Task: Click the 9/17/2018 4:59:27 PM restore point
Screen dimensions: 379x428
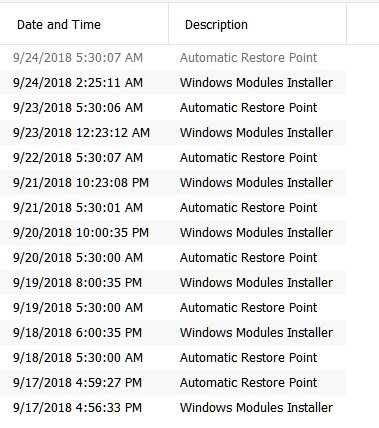Action: (x=173, y=383)
